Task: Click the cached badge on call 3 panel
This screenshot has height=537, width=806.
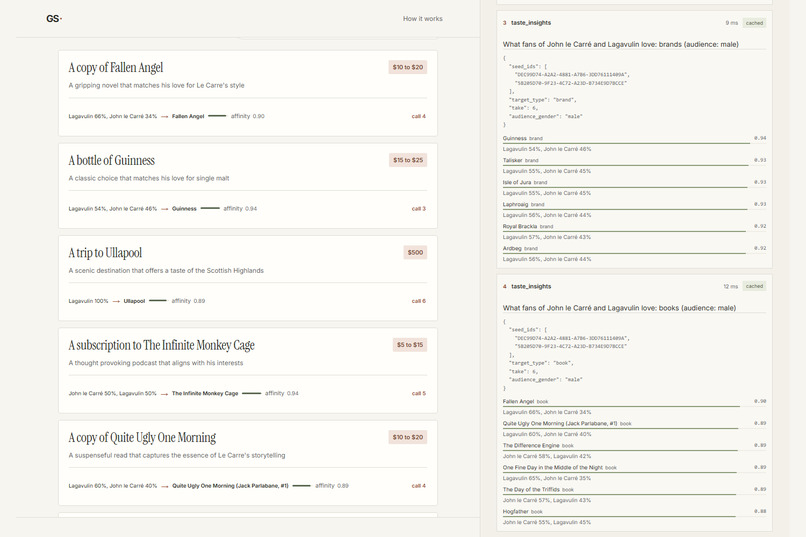Action: 754,23
